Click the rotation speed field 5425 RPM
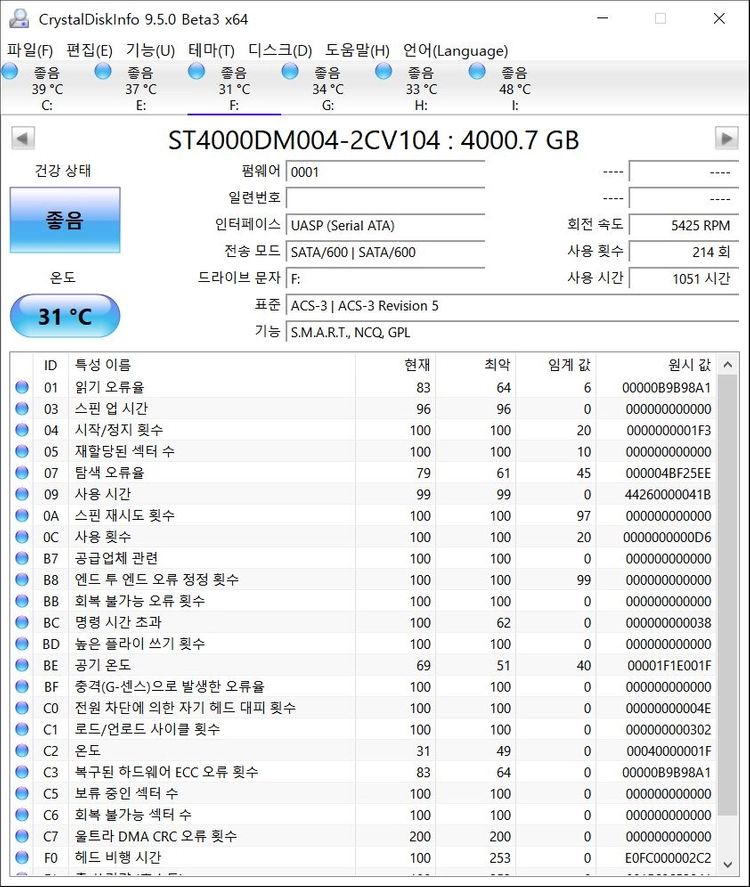The height and width of the screenshot is (887, 750). [x=684, y=225]
